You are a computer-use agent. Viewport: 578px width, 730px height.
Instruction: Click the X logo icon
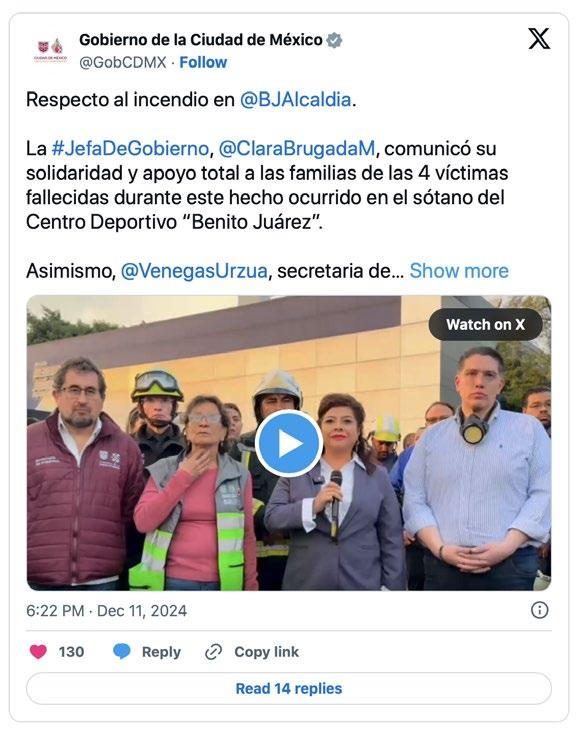tap(539, 39)
